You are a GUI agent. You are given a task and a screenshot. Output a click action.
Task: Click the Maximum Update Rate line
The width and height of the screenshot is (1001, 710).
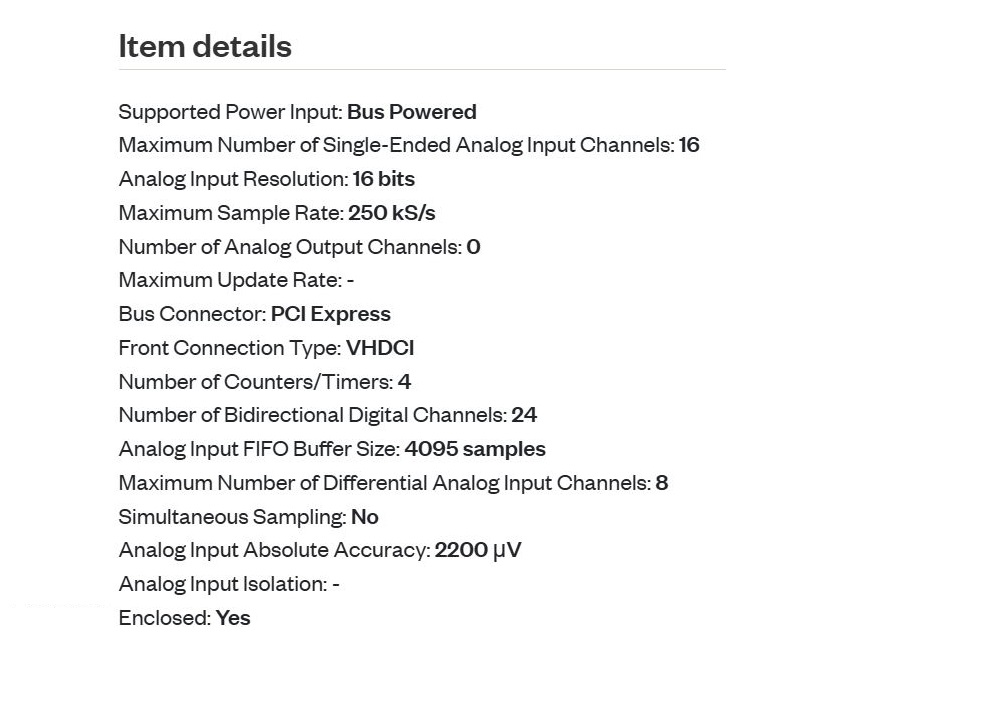click(236, 280)
